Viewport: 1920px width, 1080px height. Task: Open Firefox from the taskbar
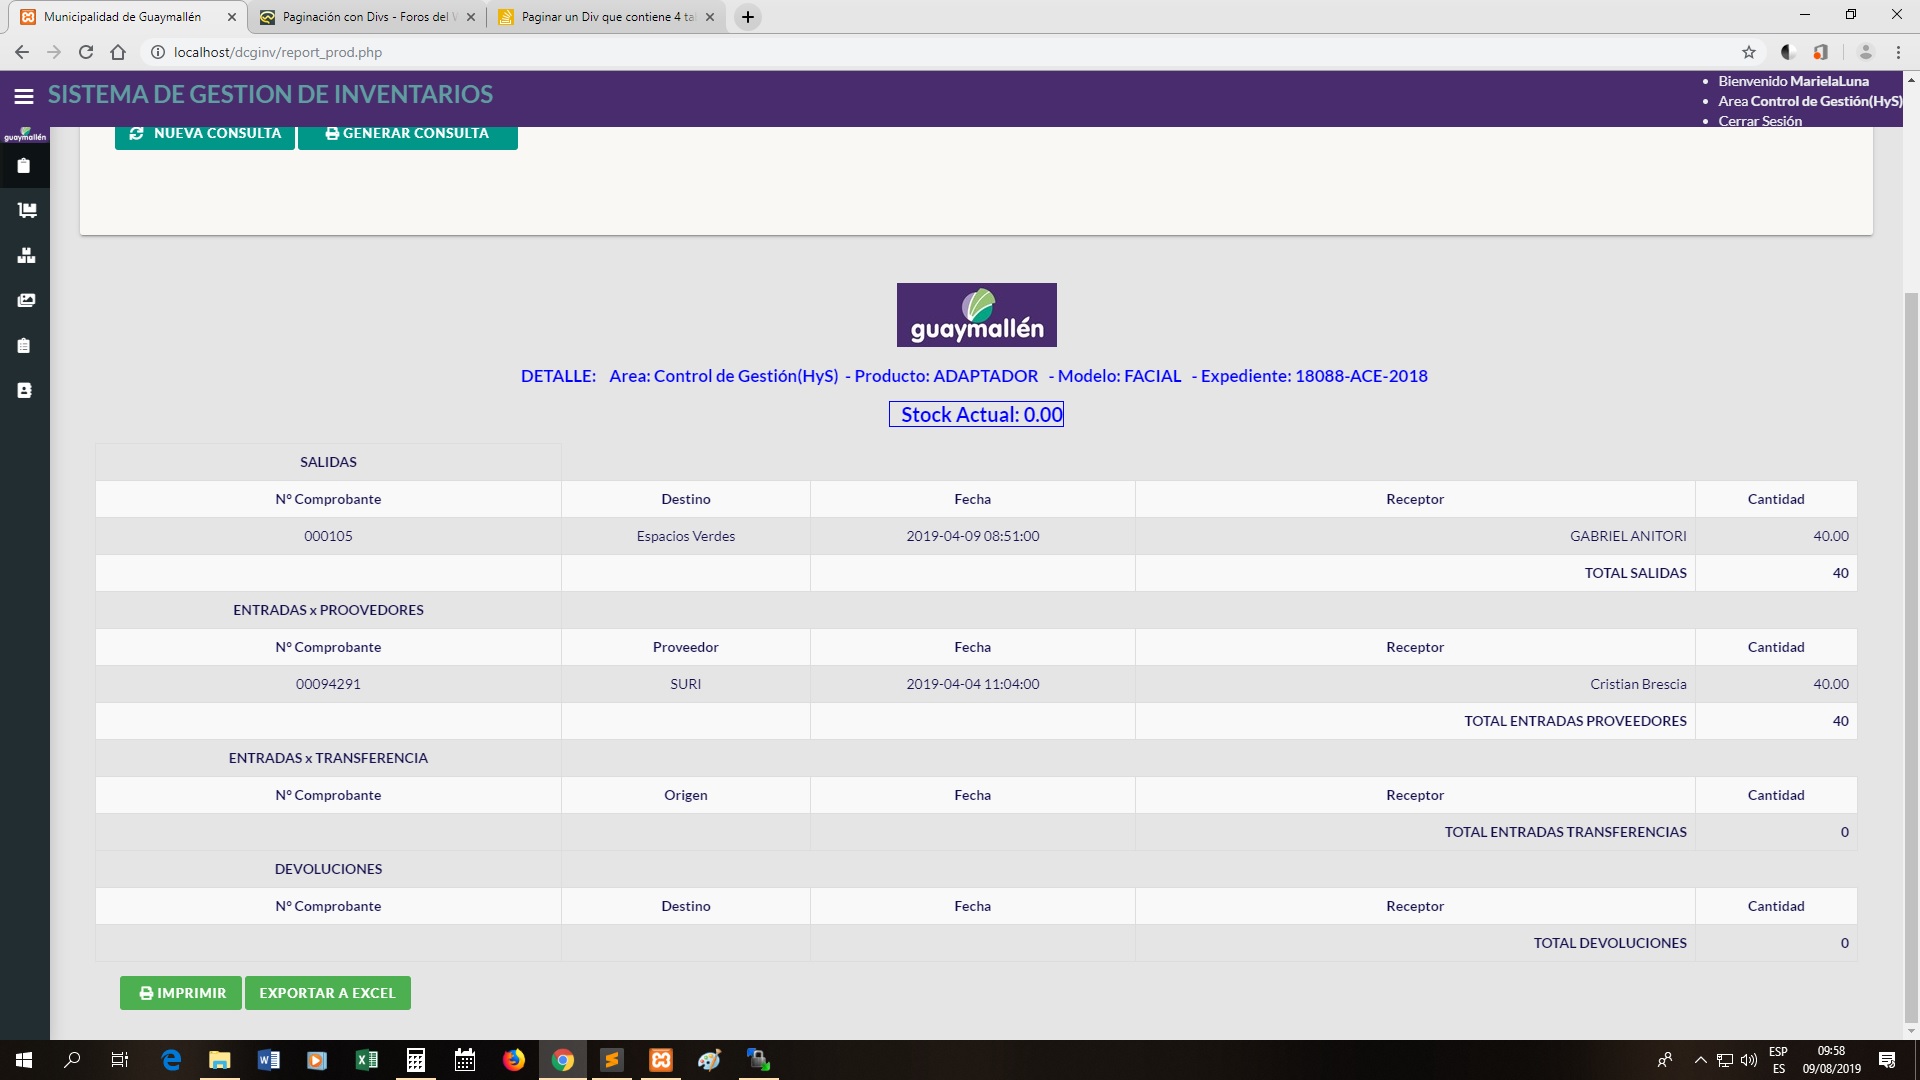pyautogui.click(x=513, y=1060)
